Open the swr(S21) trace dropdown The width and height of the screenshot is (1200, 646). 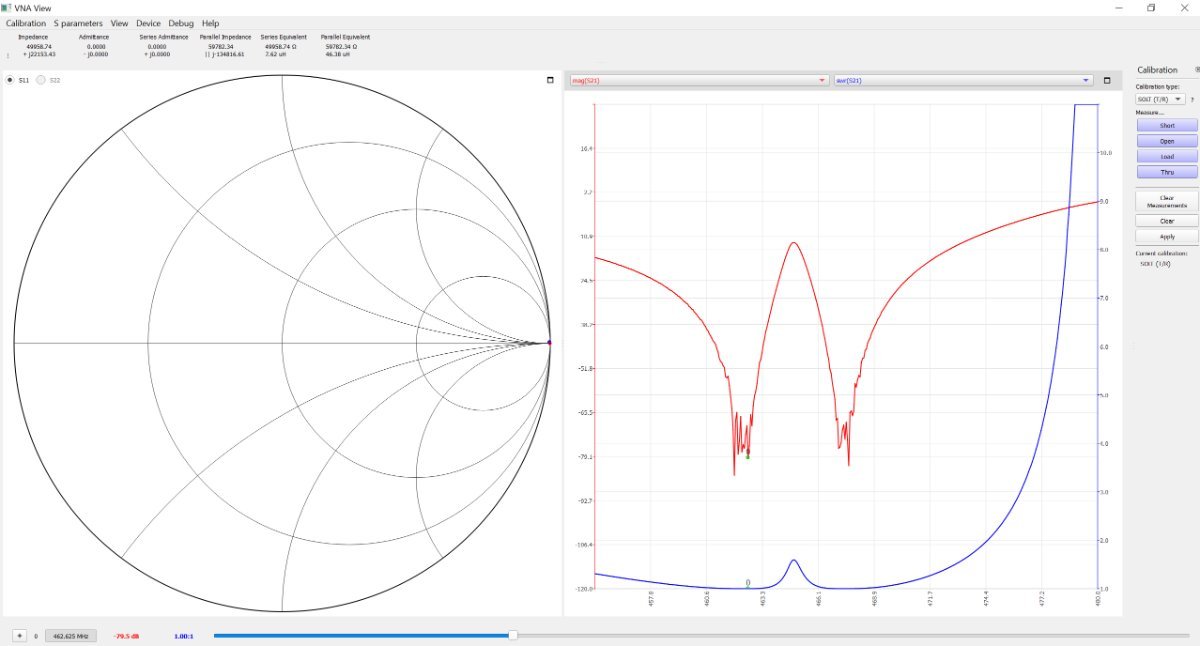coord(962,80)
